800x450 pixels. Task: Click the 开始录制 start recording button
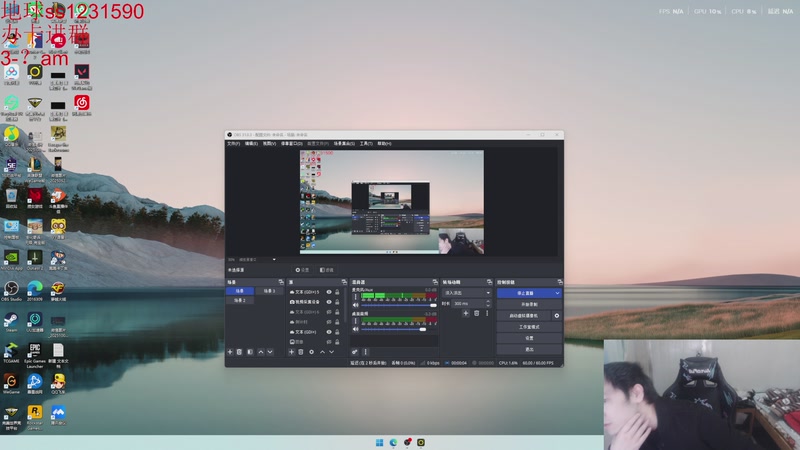529,305
